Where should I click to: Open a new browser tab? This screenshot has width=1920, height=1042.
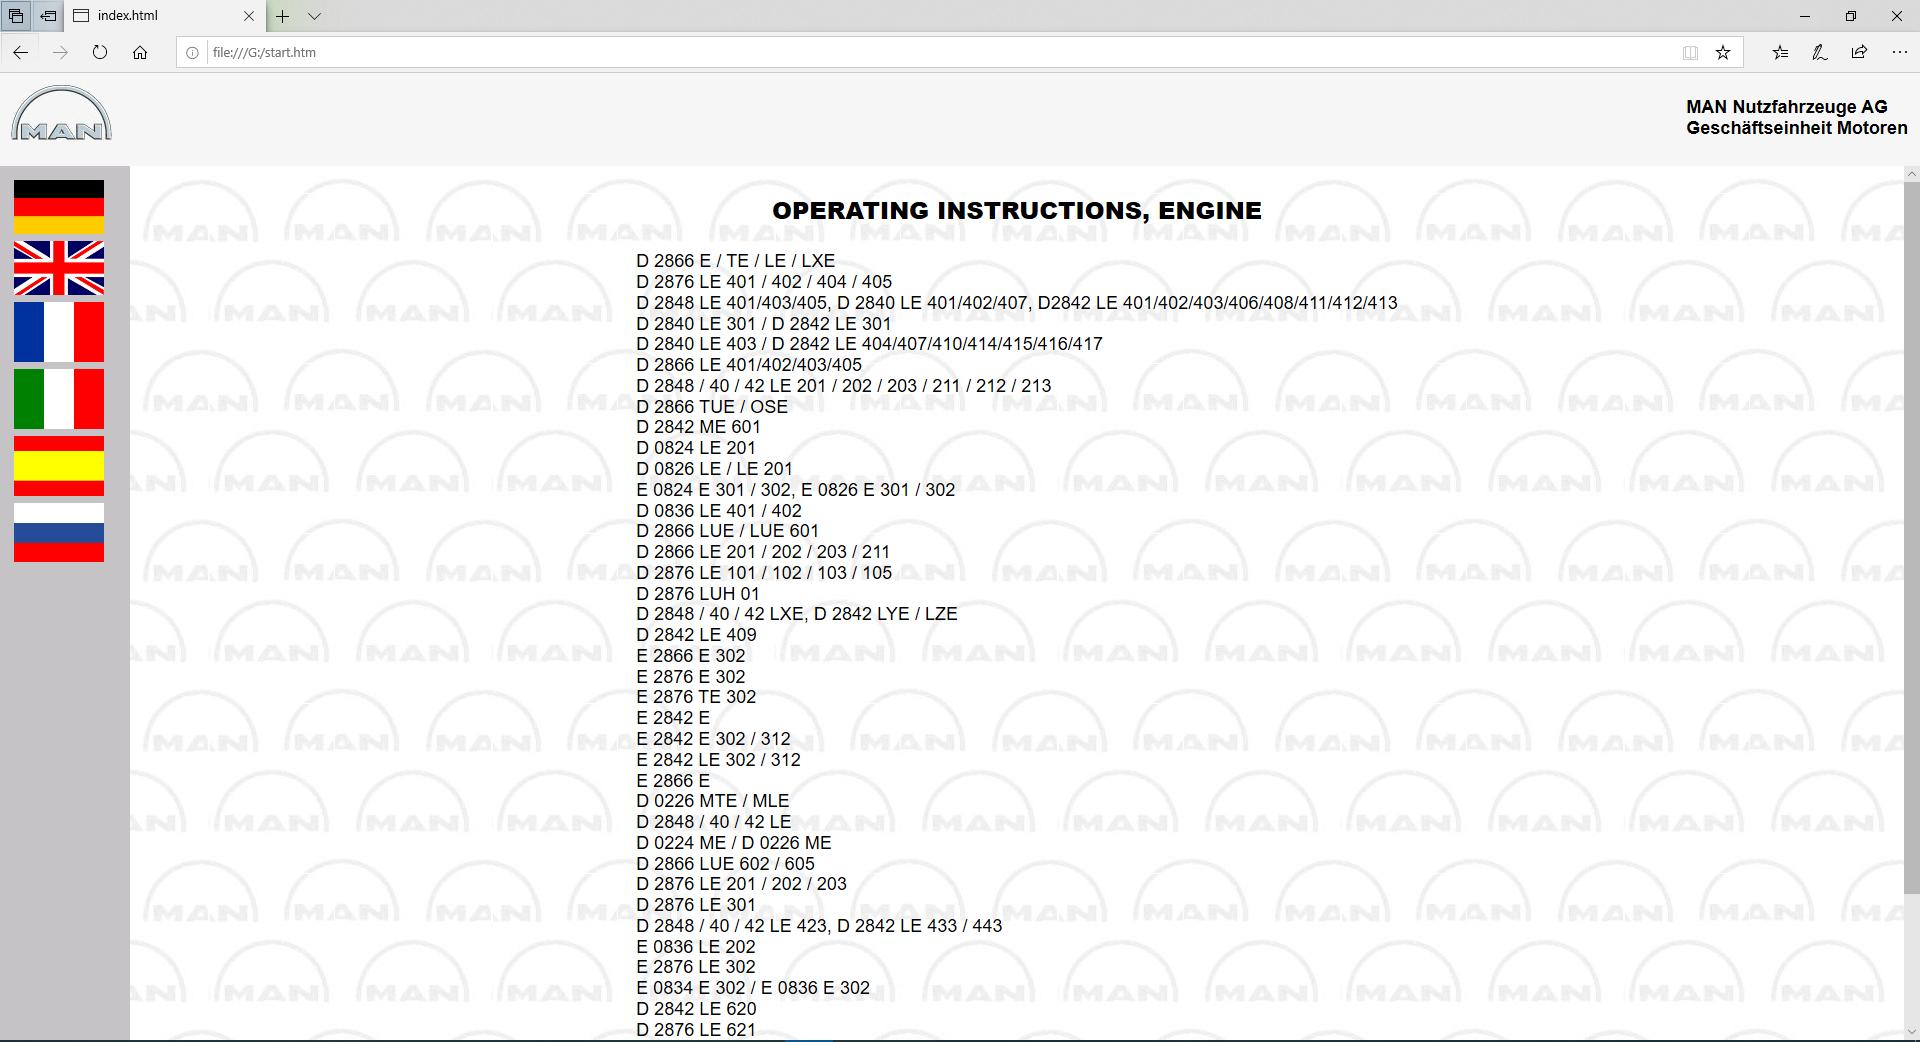point(284,16)
